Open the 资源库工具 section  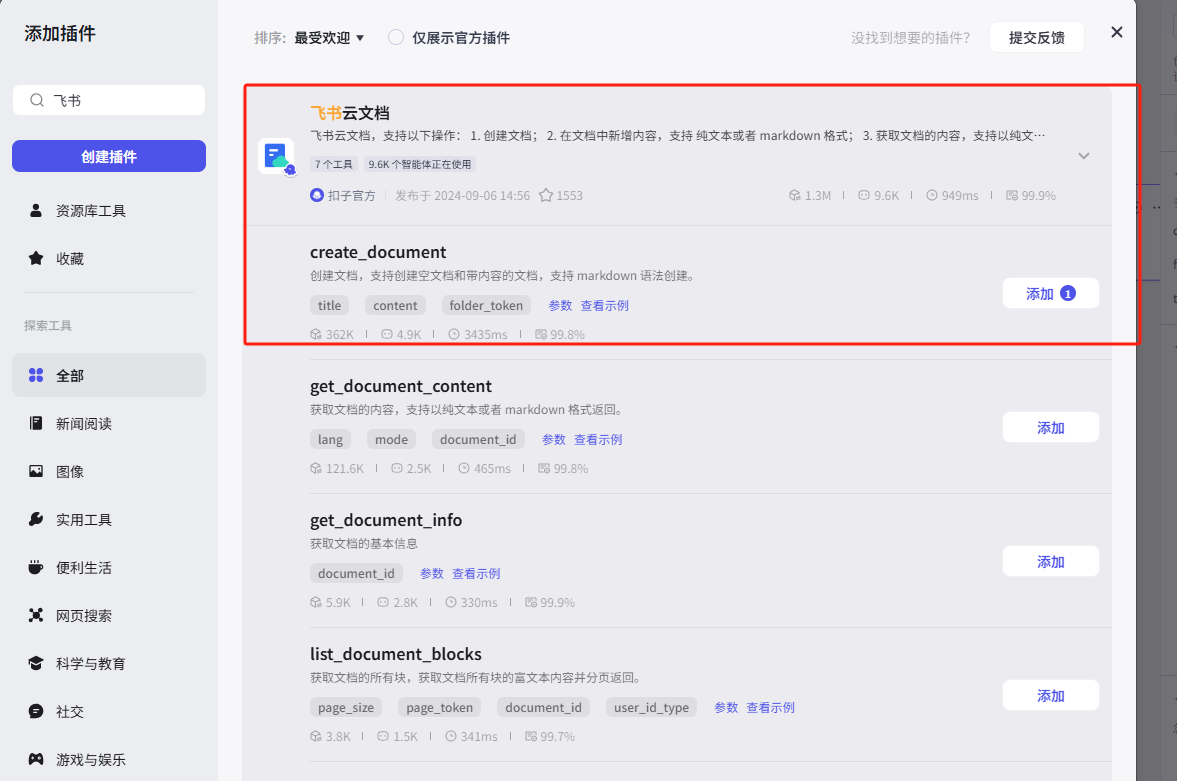coord(109,210)
